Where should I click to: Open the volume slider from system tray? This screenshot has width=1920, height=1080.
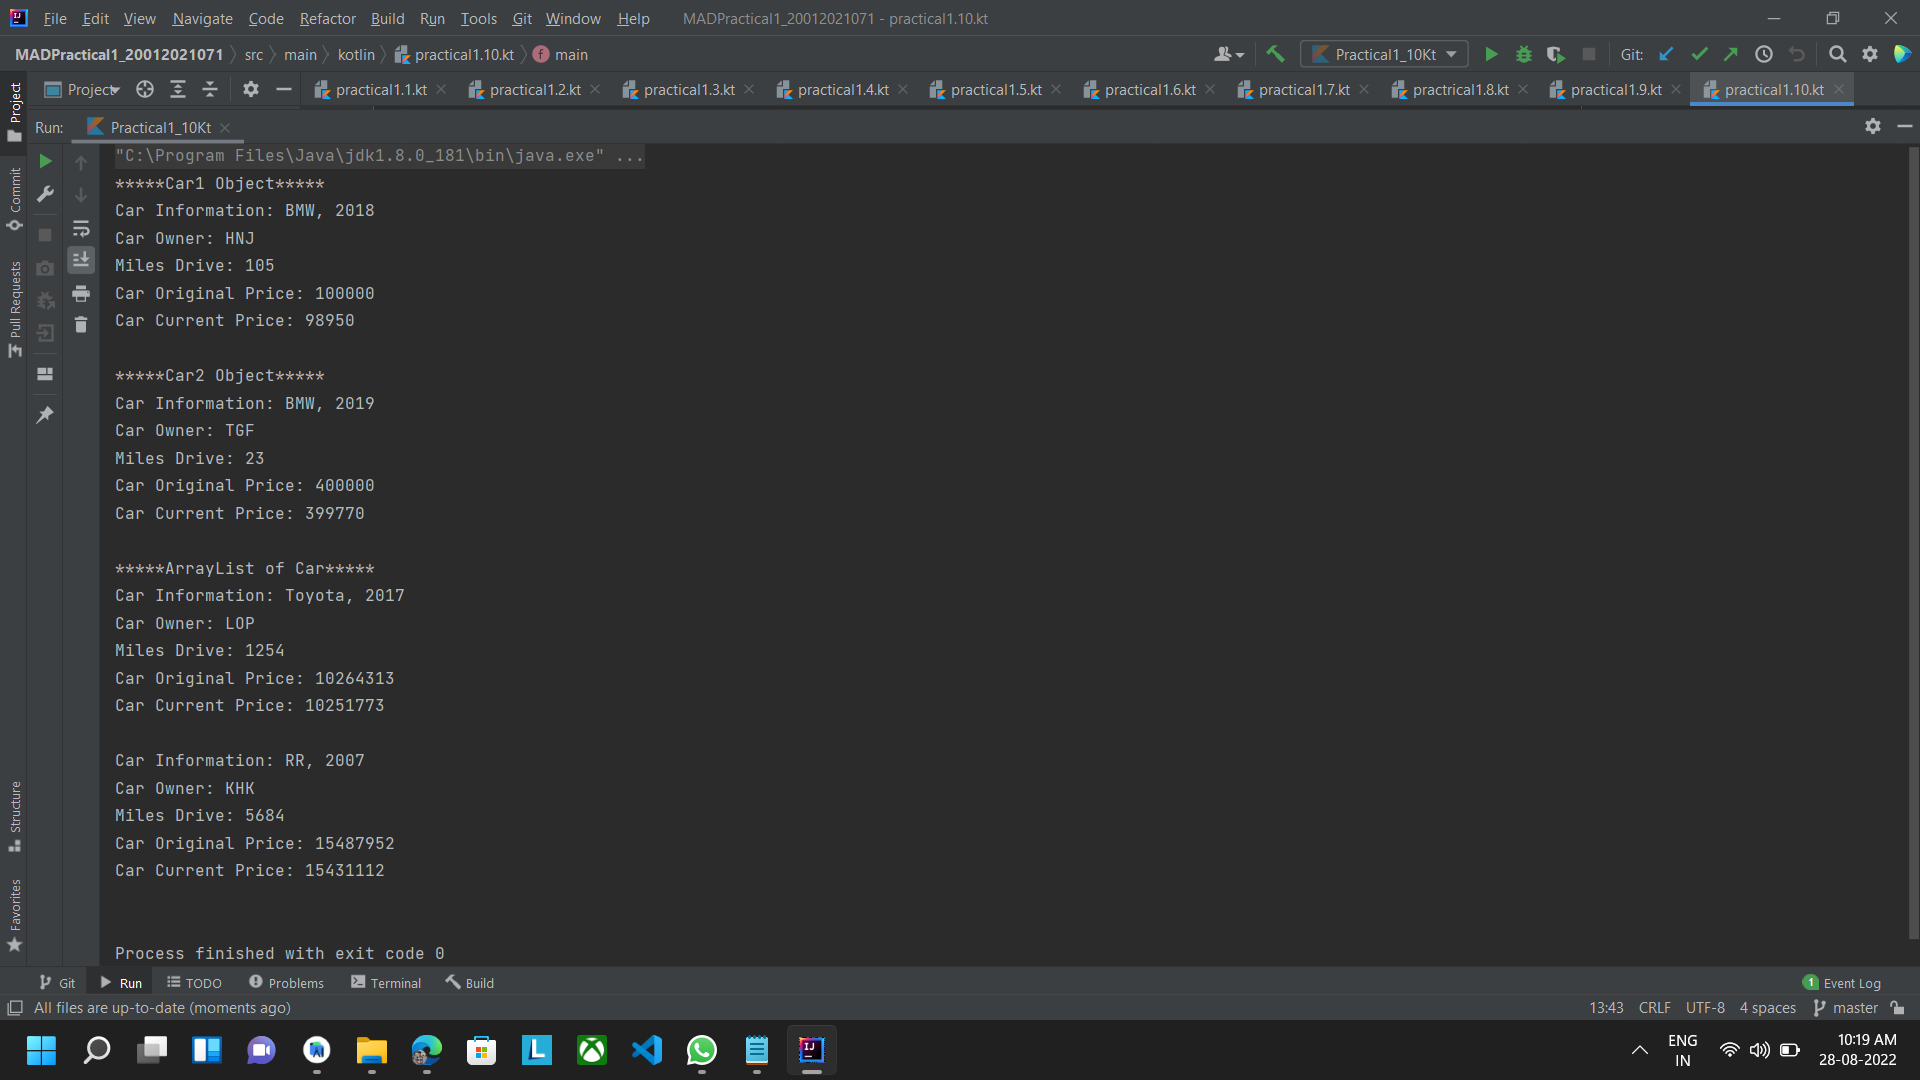(1759, 1050)
